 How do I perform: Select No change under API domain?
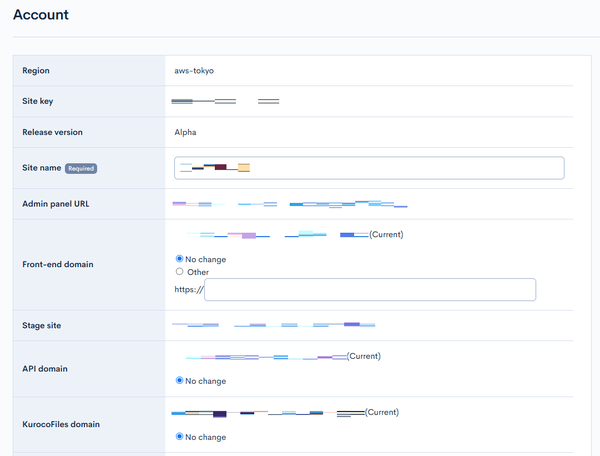point(179,380)
